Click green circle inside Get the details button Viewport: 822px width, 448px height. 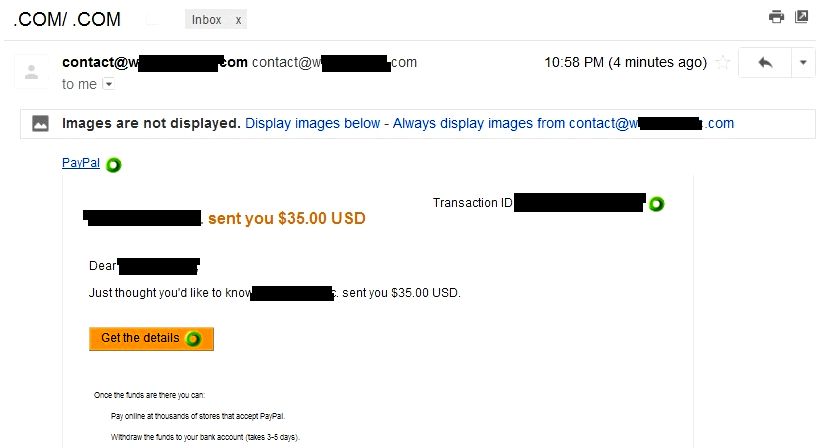pyautogui.click(x=193, y=339)
